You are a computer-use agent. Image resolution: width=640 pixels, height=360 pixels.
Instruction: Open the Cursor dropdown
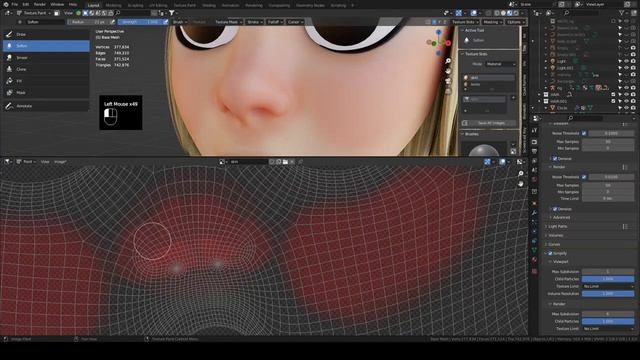(295, 22)
